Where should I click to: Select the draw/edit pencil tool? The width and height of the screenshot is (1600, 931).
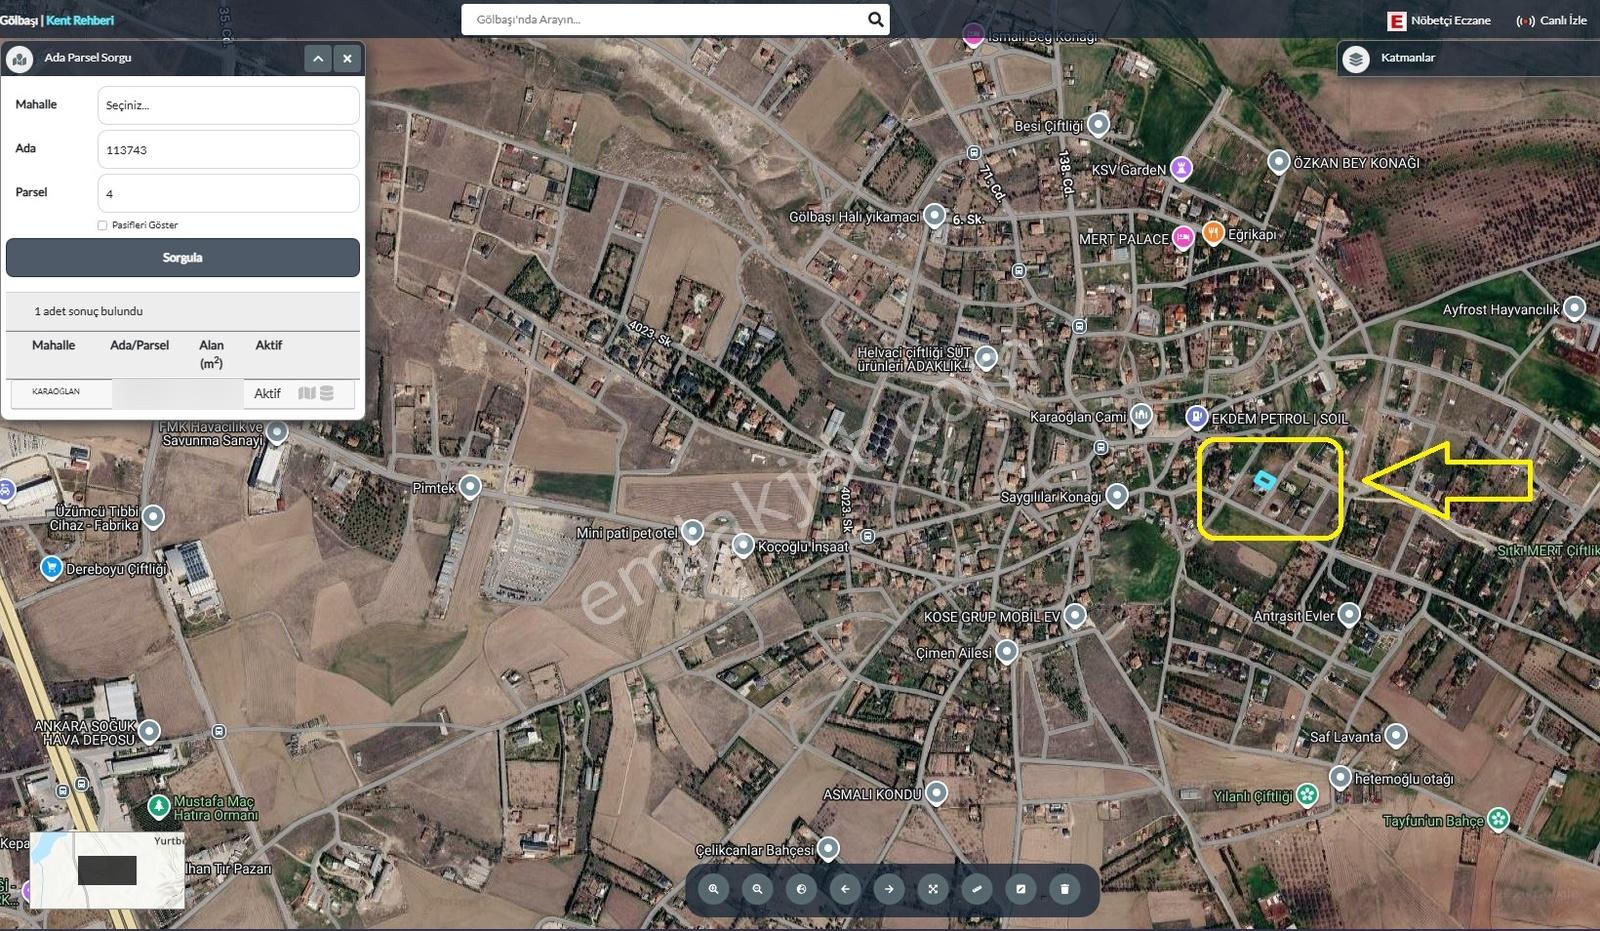1021,888
